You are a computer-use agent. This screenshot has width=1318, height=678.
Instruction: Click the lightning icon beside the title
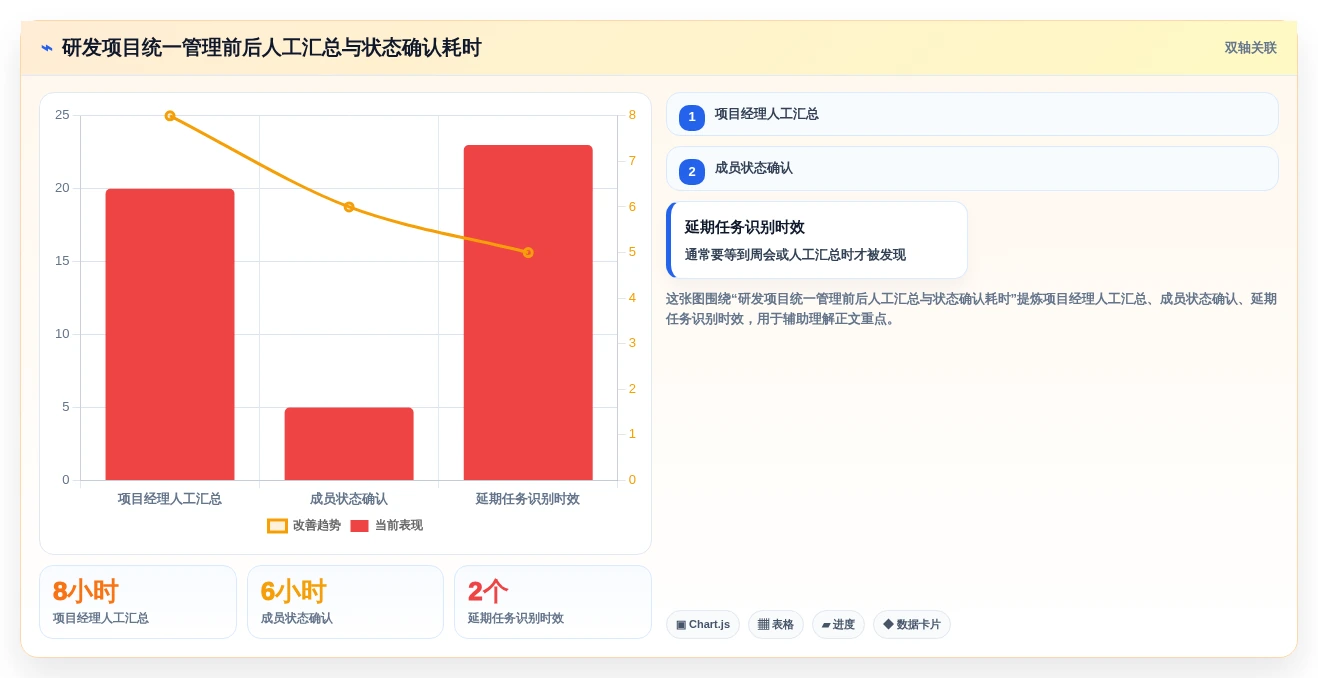point(47,48)
